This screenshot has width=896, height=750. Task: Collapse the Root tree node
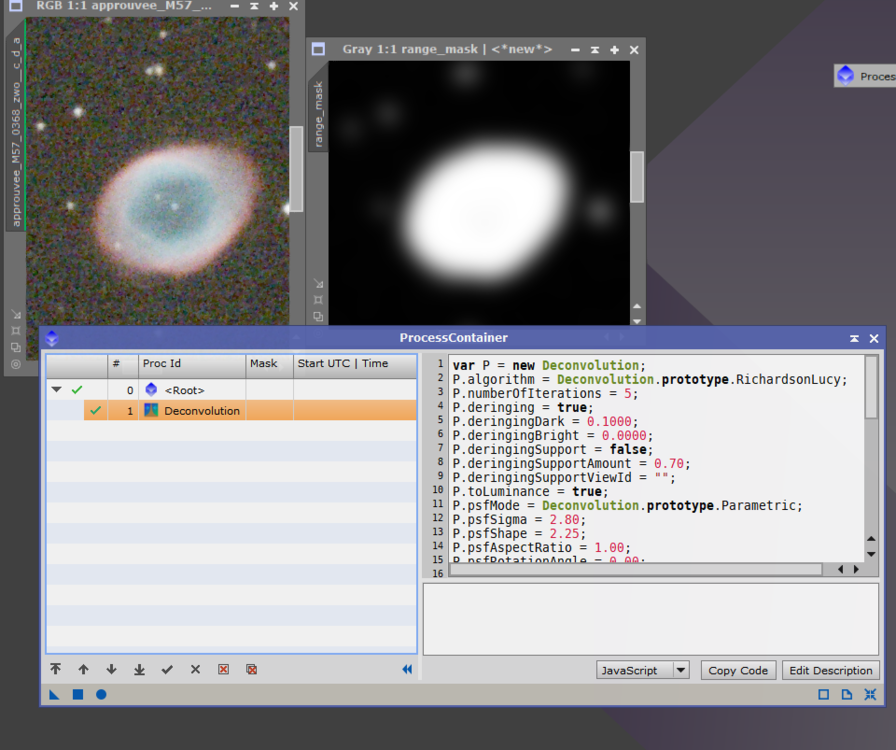(56, 390)
